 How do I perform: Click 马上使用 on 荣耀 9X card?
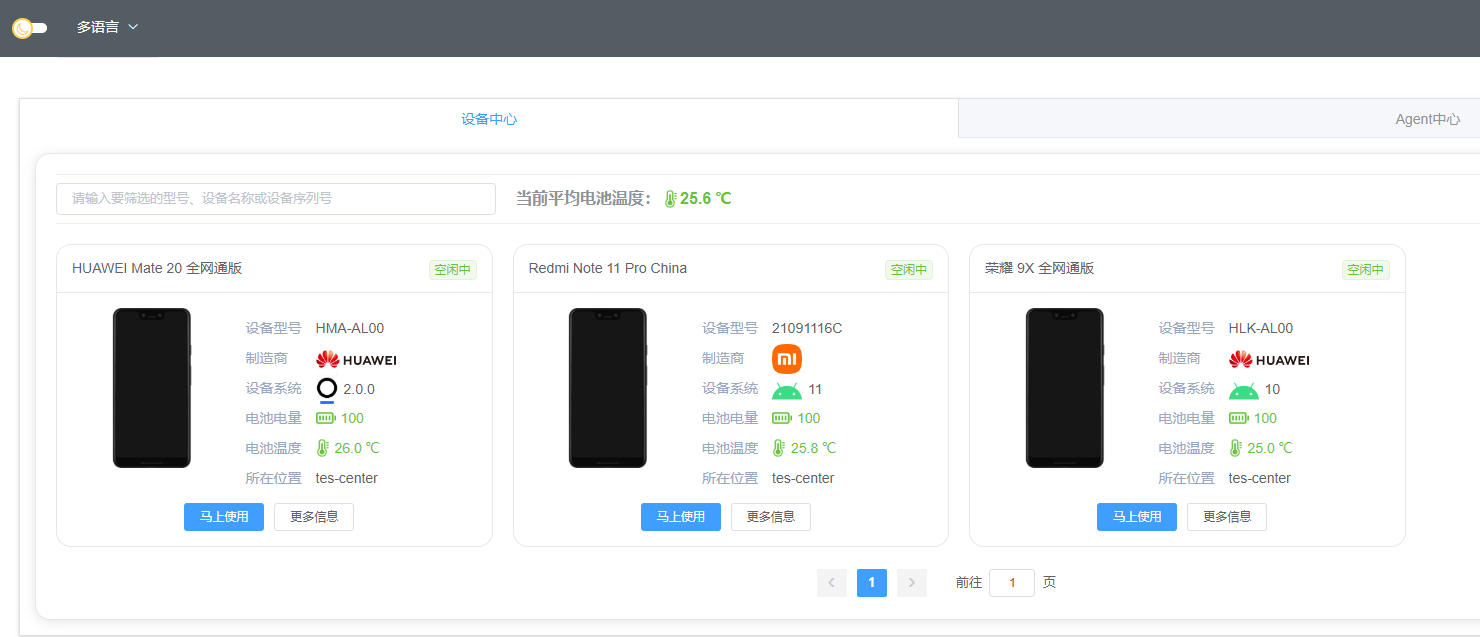click(x=1137, y=517)
